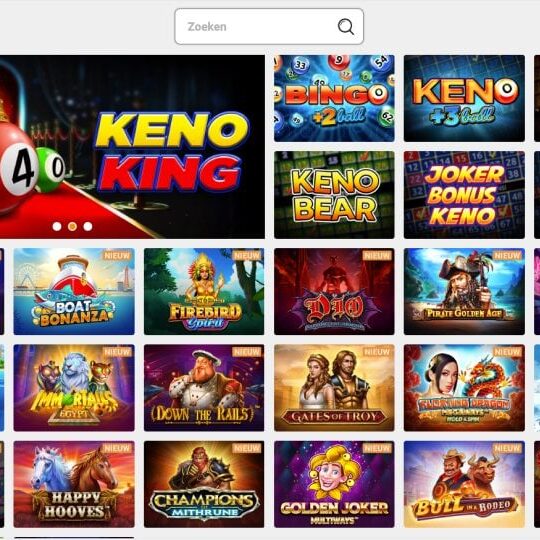Open the Keno King banner
540x540 pixels.
pyautogui.click(x=132, y=147)
